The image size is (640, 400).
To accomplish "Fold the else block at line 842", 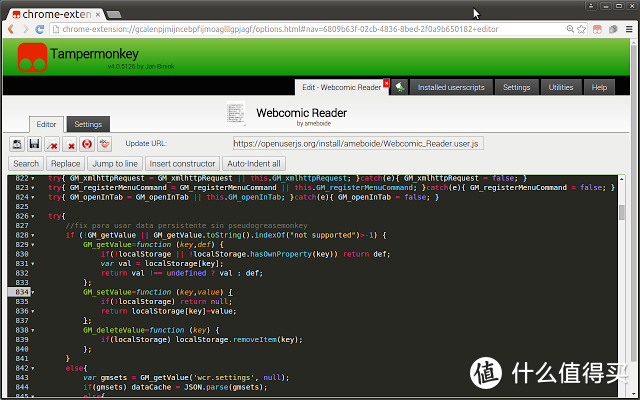I will tap(33, 368).
